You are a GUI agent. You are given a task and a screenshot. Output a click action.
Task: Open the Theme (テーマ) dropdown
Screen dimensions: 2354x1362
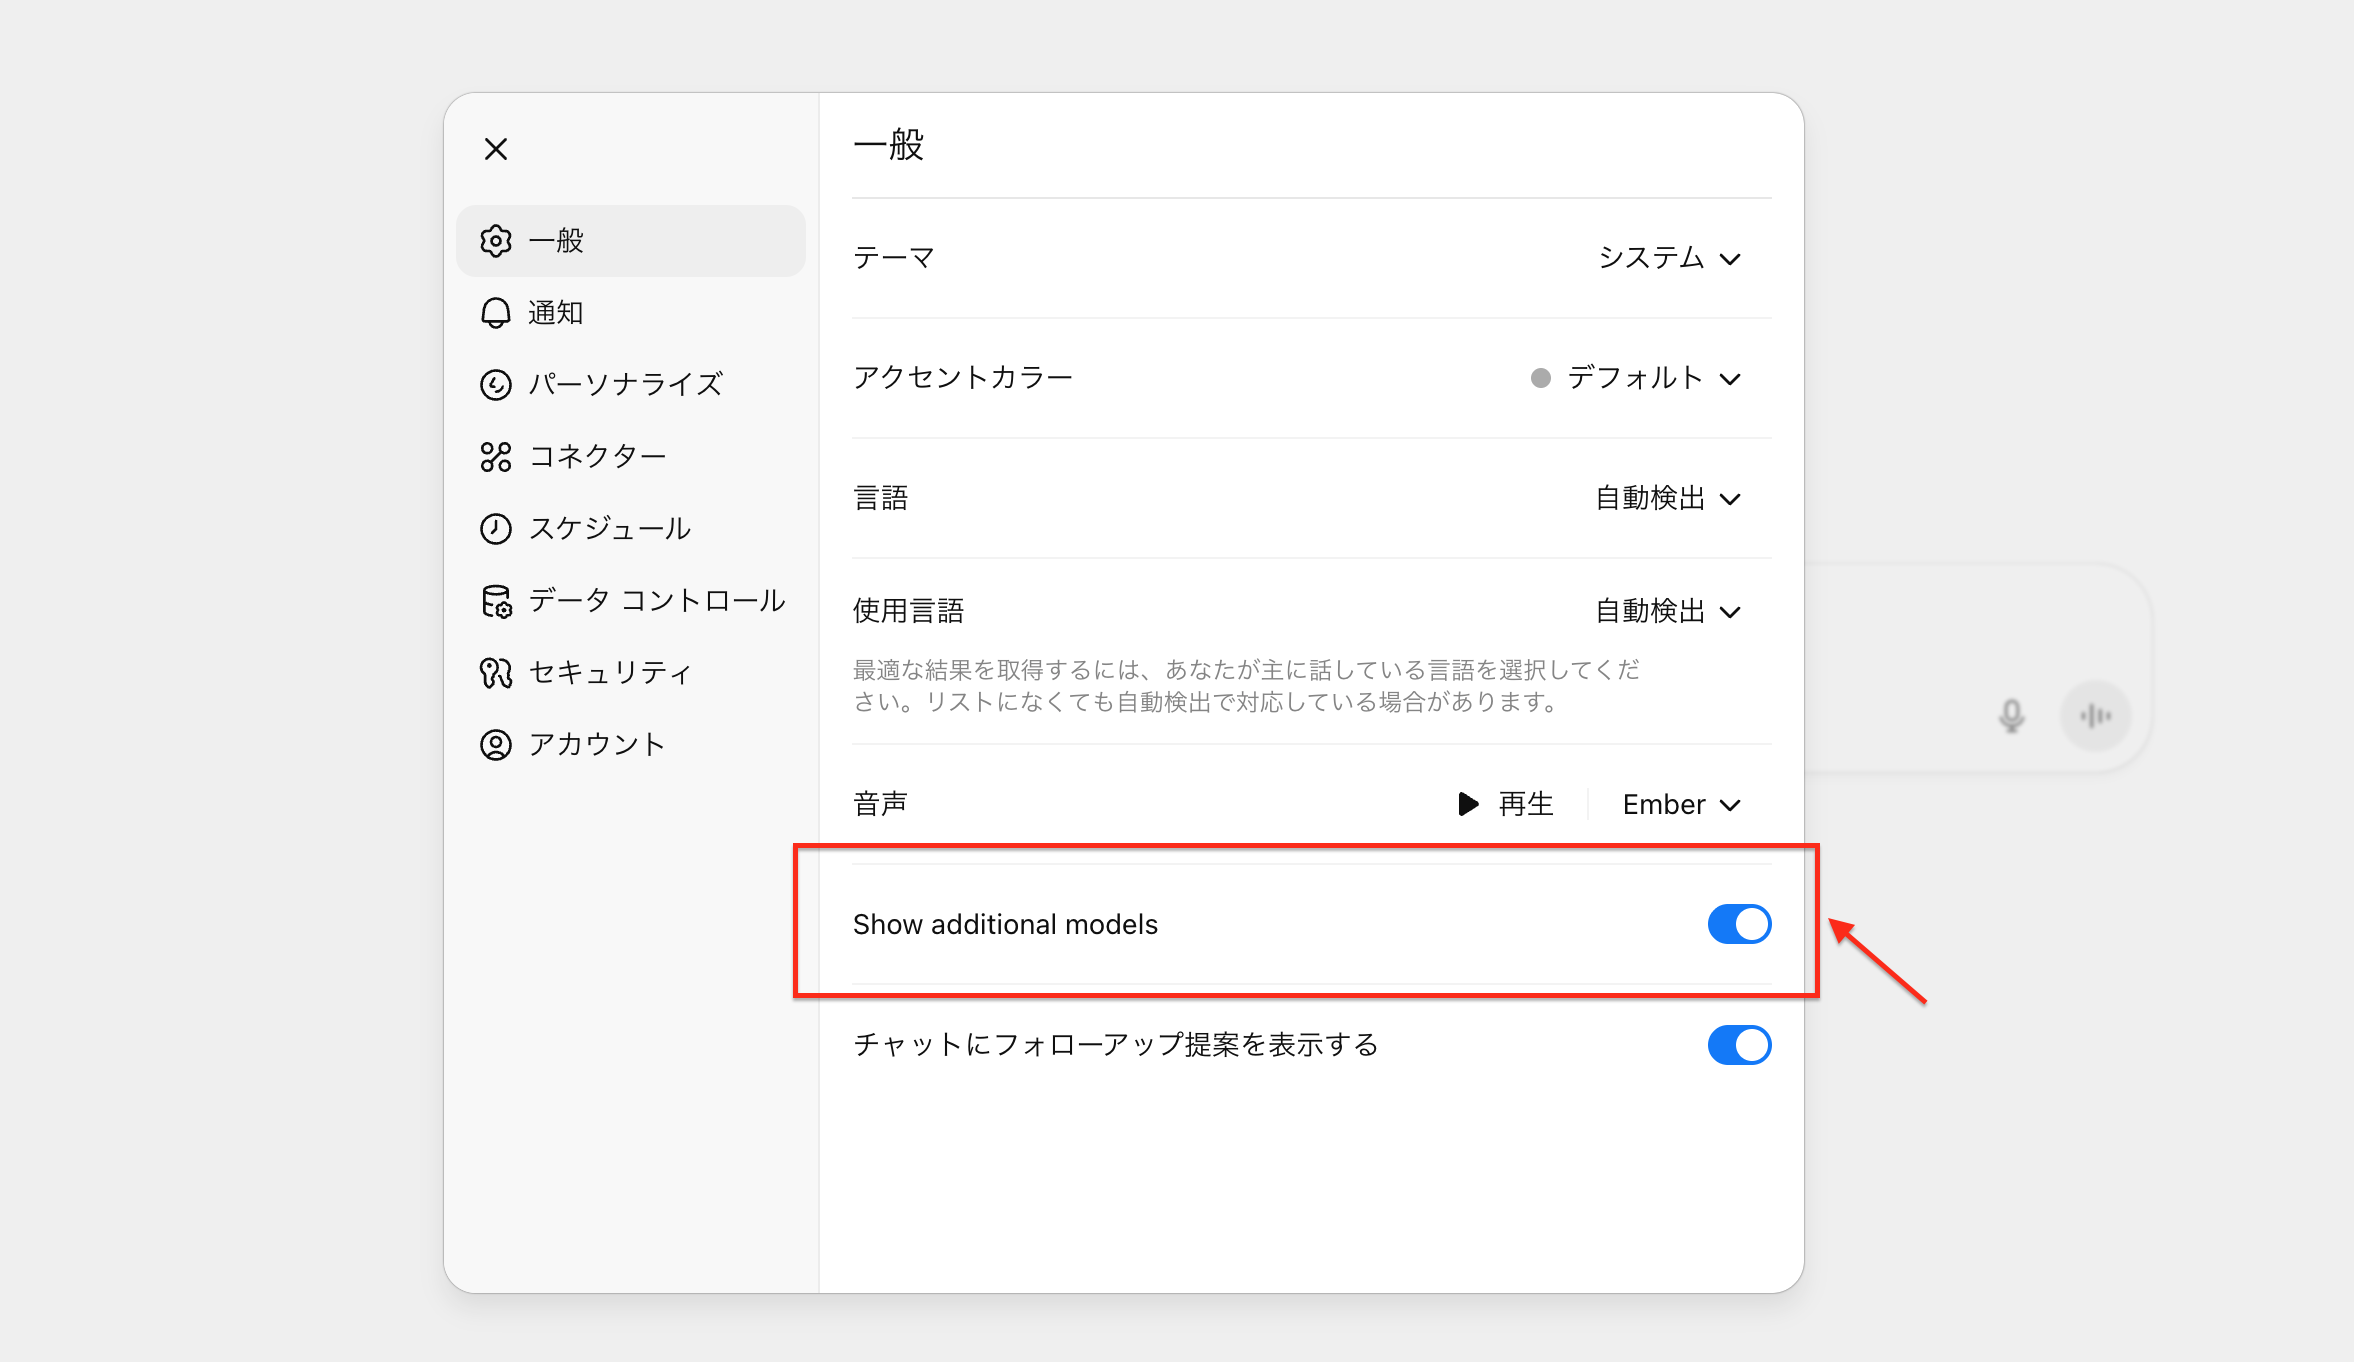(1669, 258)
